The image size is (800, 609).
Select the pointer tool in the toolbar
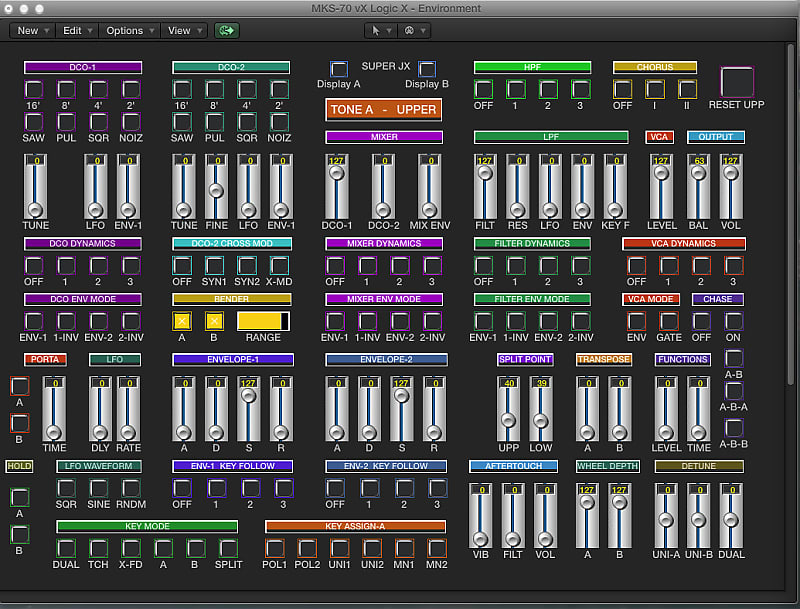point(377,30)
